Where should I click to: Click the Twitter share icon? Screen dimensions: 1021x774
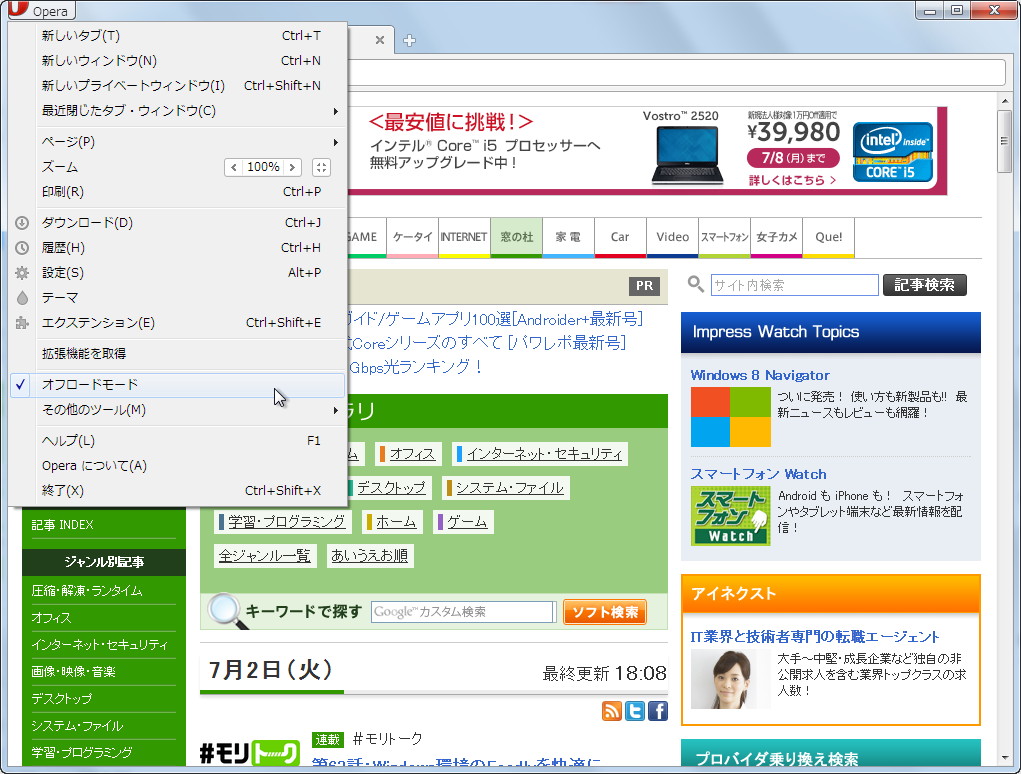(635, 711)
